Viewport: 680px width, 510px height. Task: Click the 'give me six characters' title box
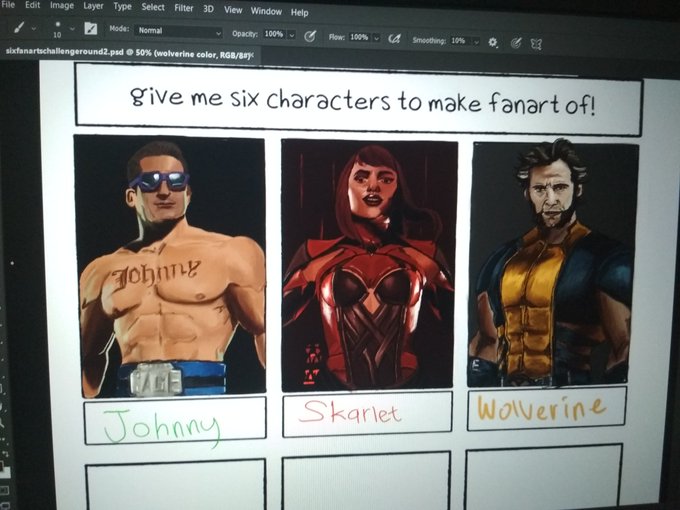coord(358,100)
